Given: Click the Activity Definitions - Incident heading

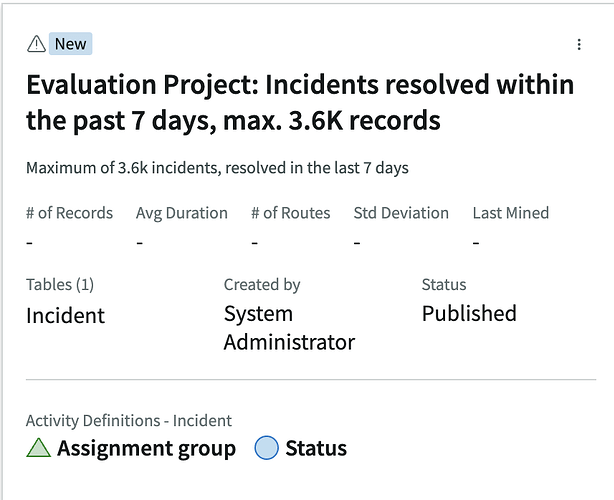Looking at the screenshot, I should click(128, 421).
